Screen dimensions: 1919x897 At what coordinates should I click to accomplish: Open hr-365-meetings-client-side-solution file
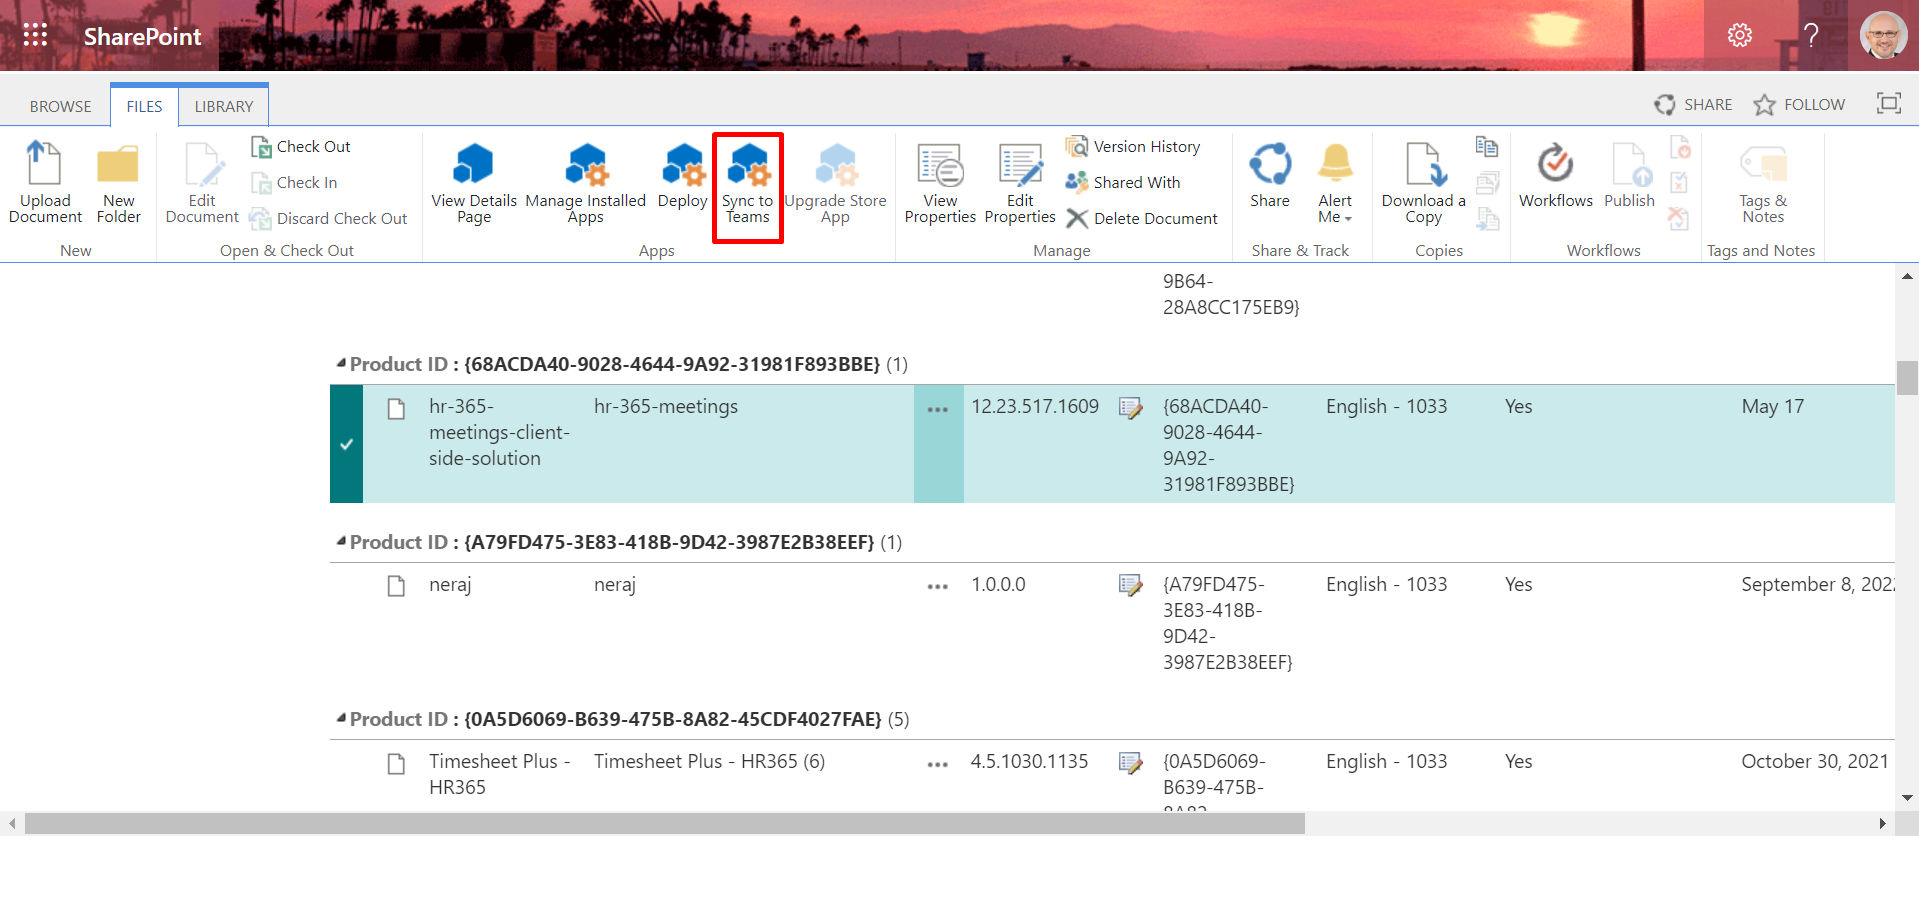pos(499,432)
